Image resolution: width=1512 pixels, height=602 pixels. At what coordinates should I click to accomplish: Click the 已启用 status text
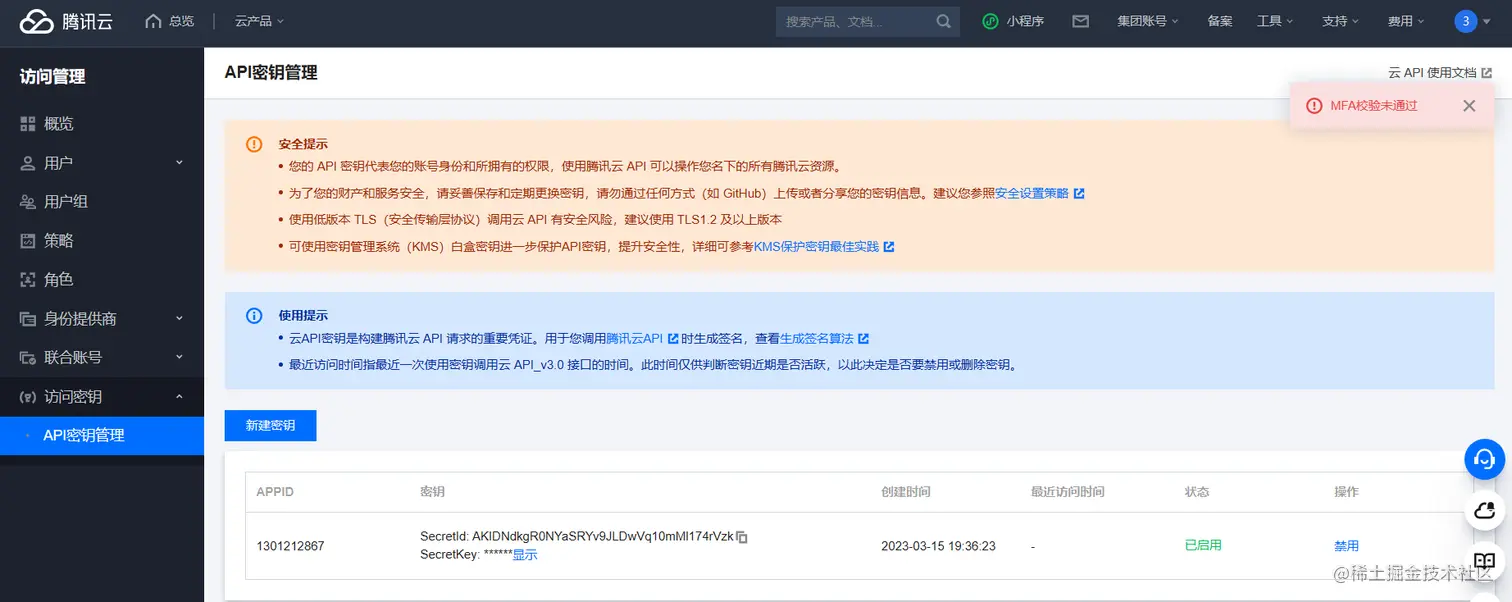1203,545
